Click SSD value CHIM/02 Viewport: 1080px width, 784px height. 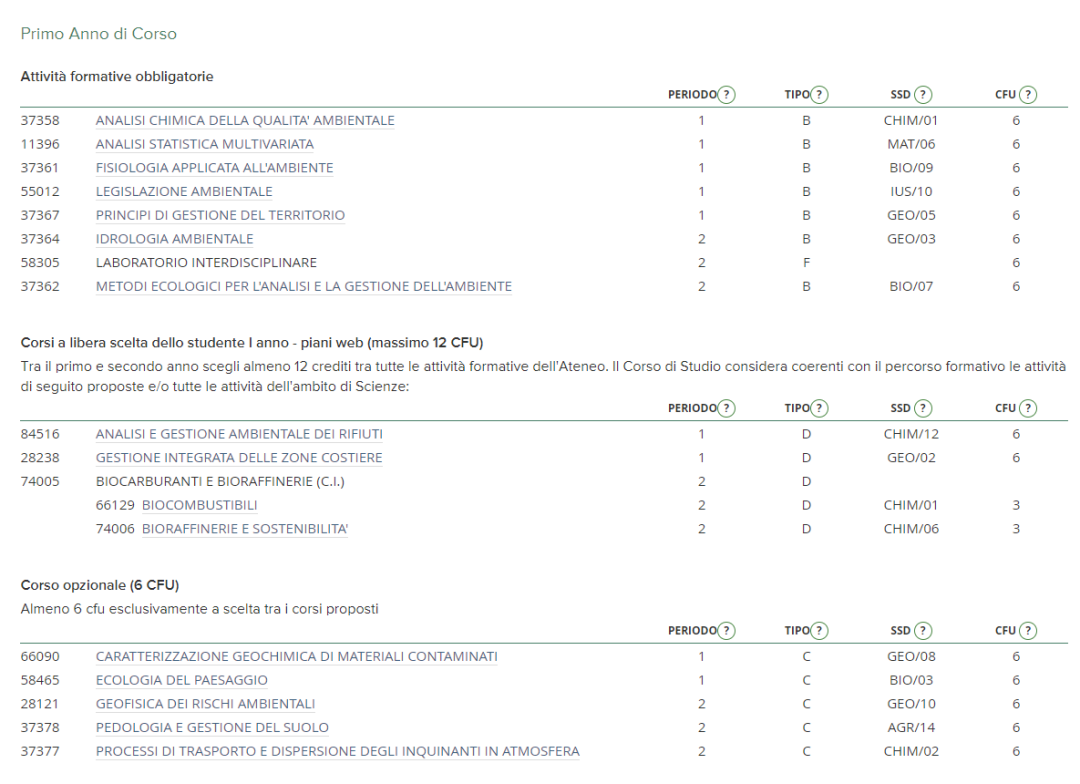(911, 751)
